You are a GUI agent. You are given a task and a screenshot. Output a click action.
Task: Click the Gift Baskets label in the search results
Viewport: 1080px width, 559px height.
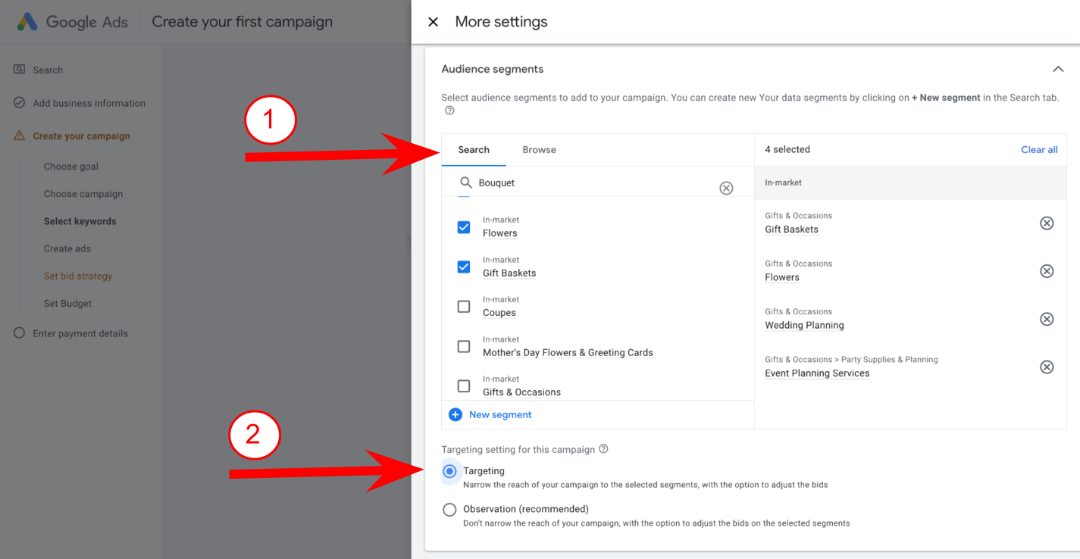coord(509,273)
